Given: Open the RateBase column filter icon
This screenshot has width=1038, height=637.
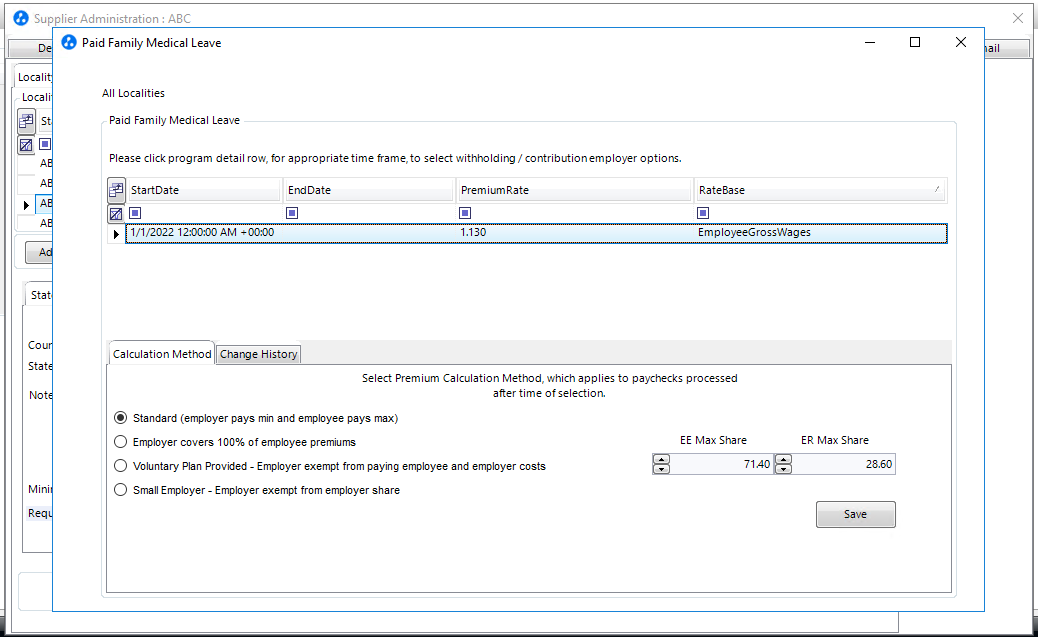Looking at the screenshot, I should pos(703,213).
